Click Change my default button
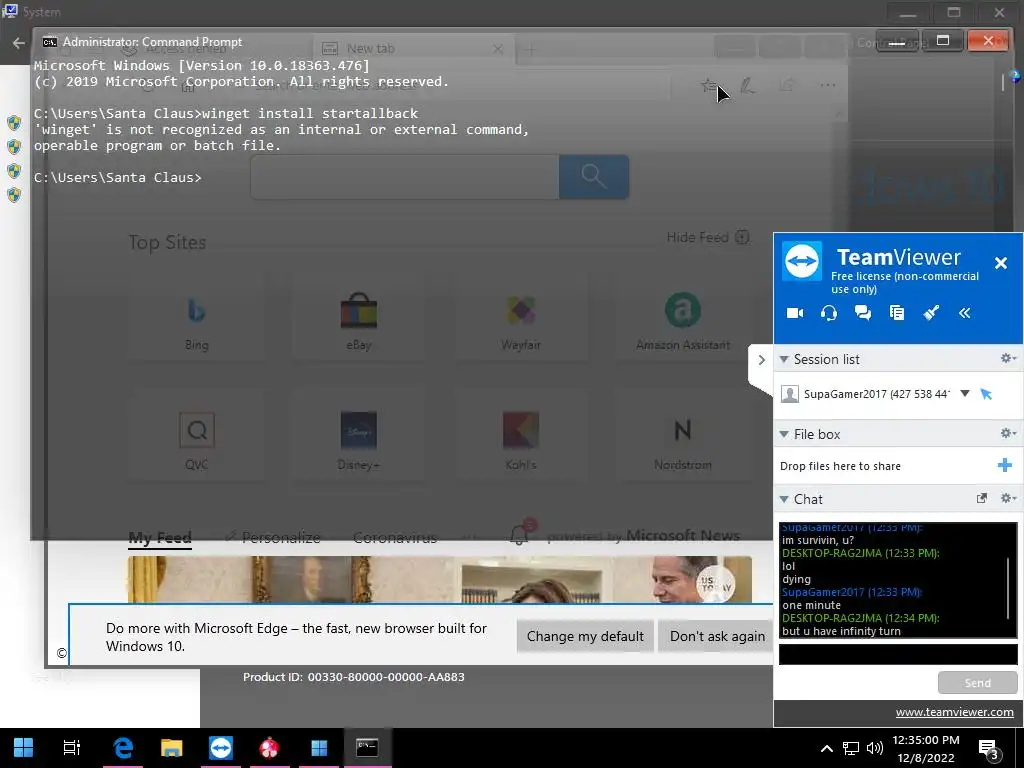This screenshot has width=1024, height=768. pyautogui.click(x=585, y=636)
